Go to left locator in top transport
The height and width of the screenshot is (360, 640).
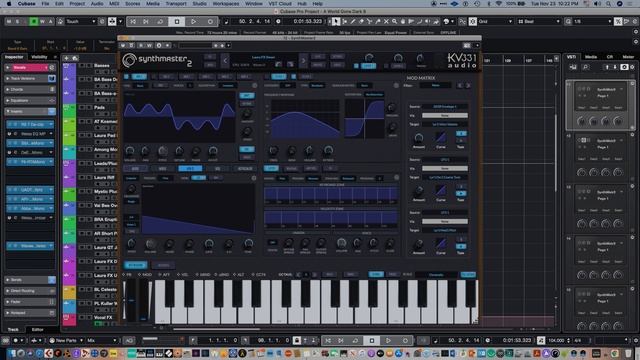pyautogui.click(x=133, y=21)
